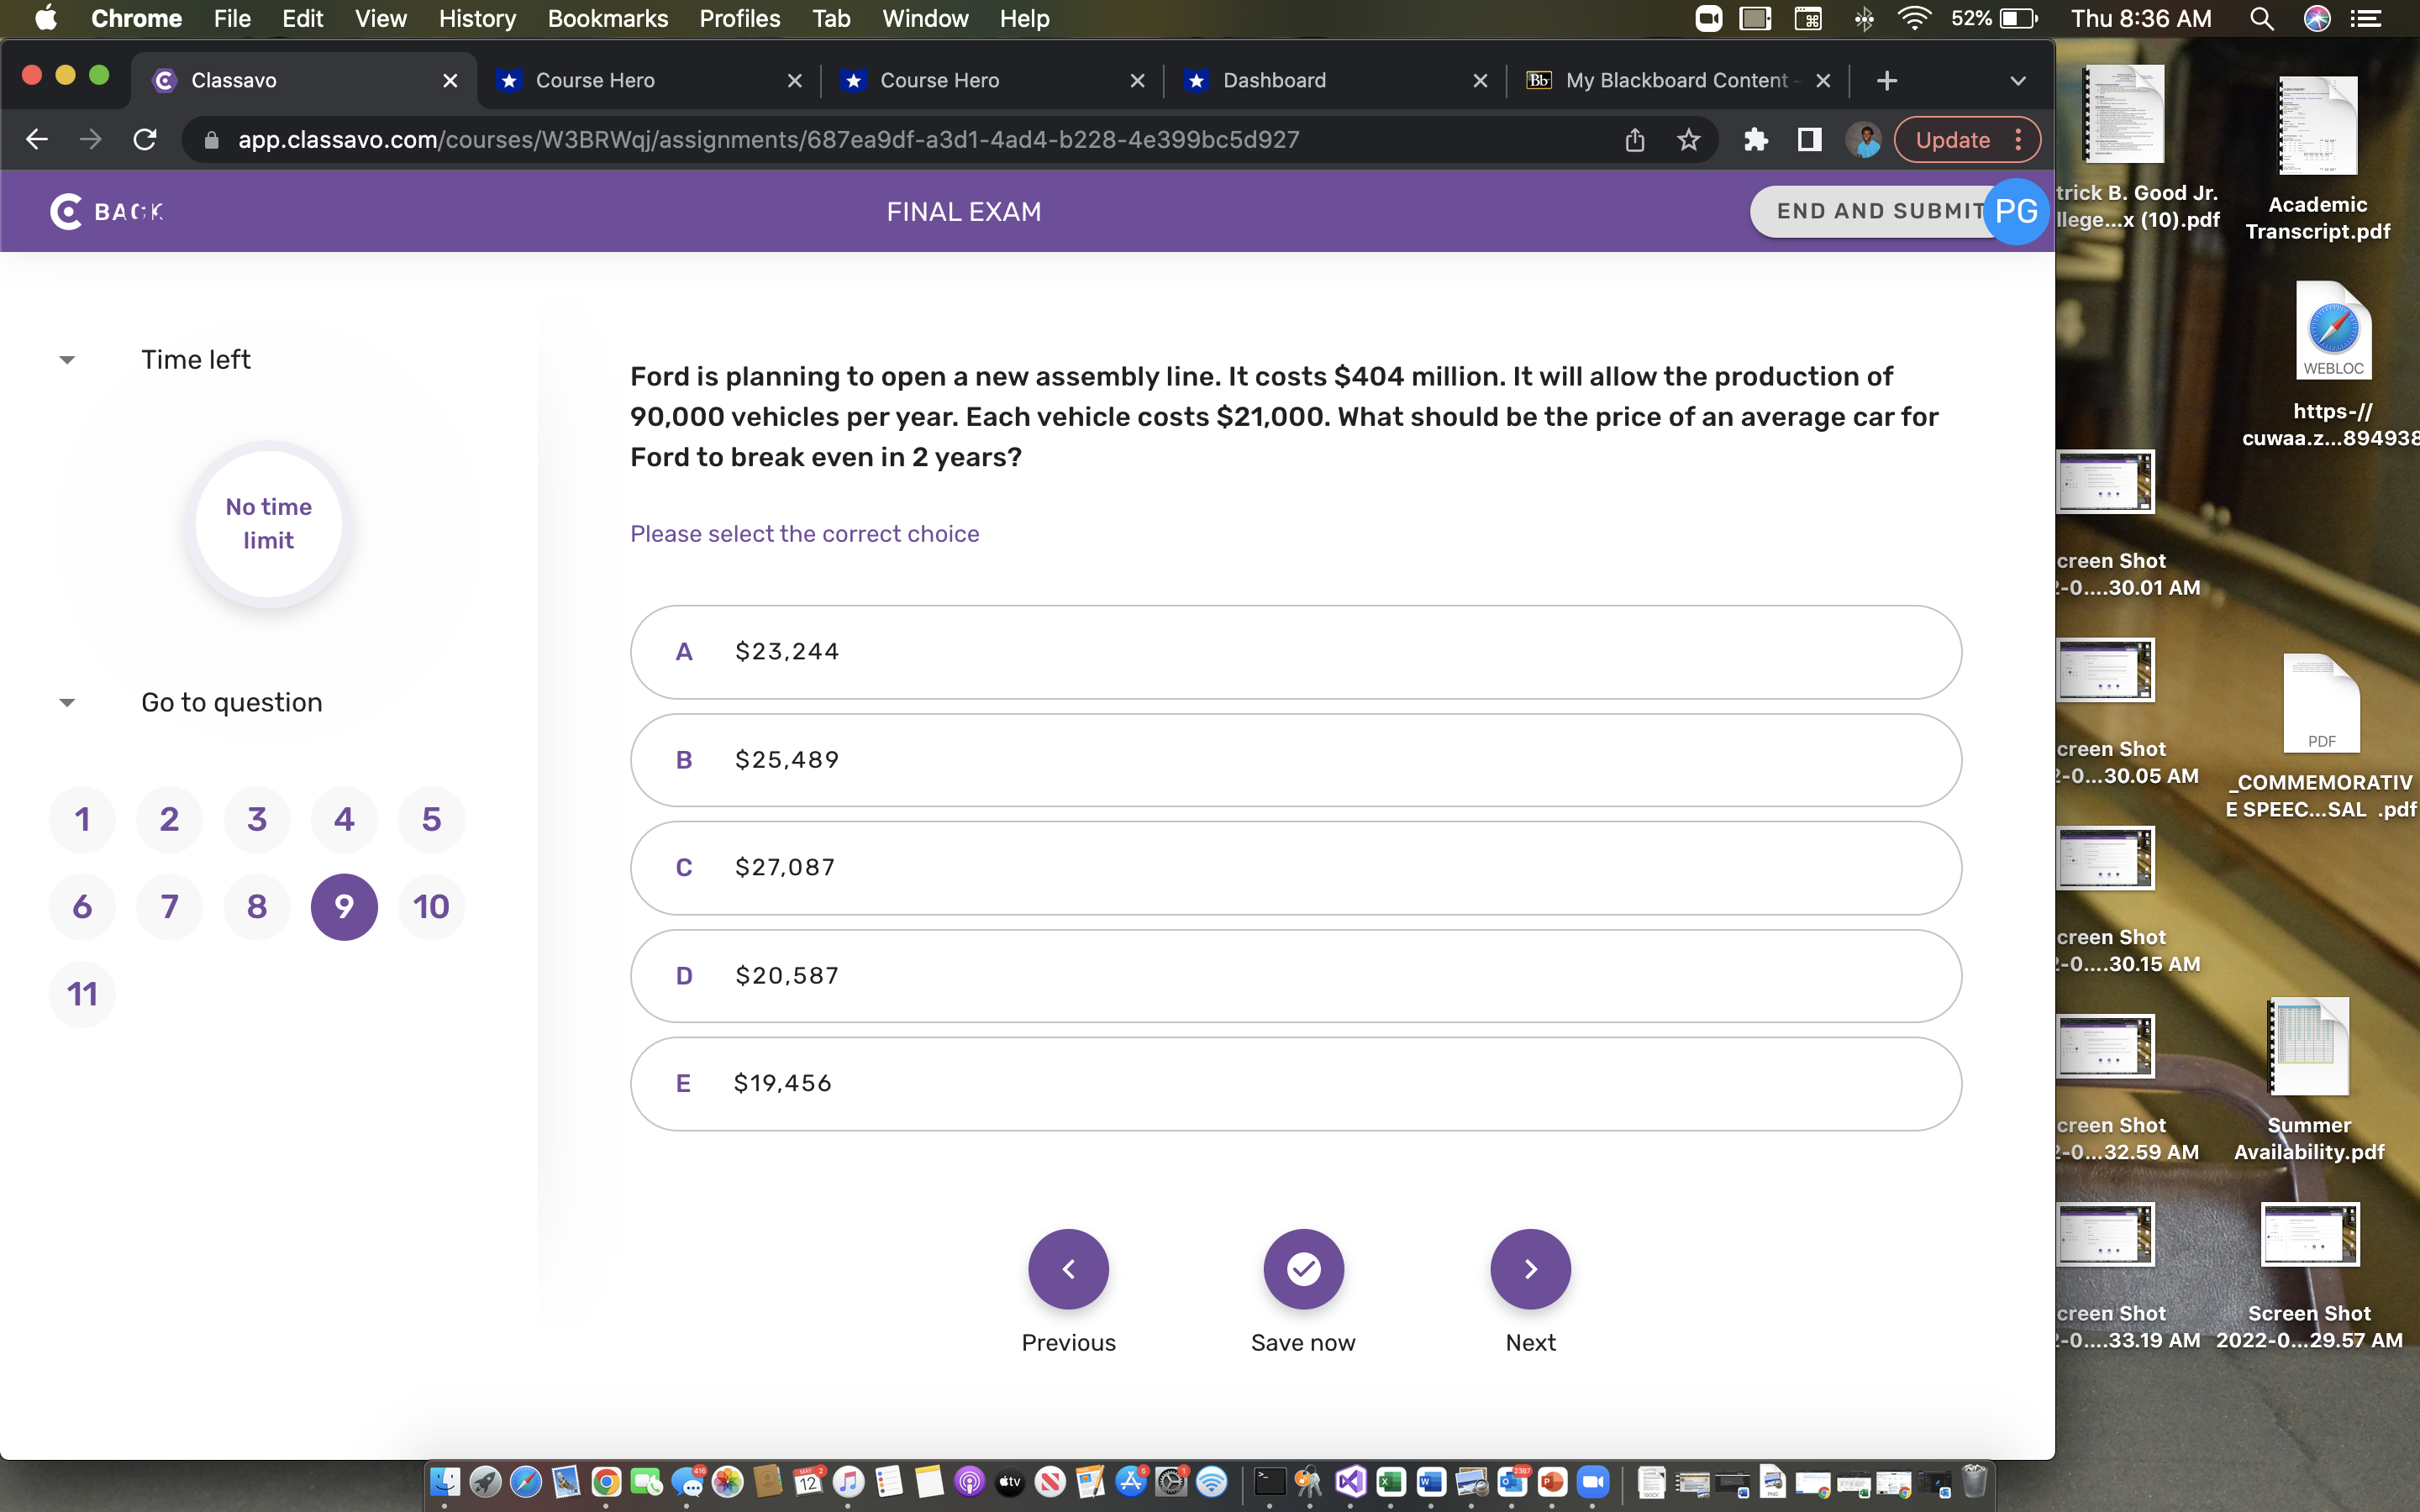2420x1512 pixels.
Task: Open Spotlight search in the menu bar
Action: point(2262,18)
